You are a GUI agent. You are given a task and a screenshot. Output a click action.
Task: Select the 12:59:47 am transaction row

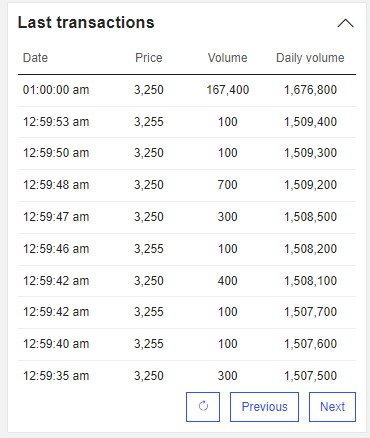pyautogui.click(x=187, y=217)
